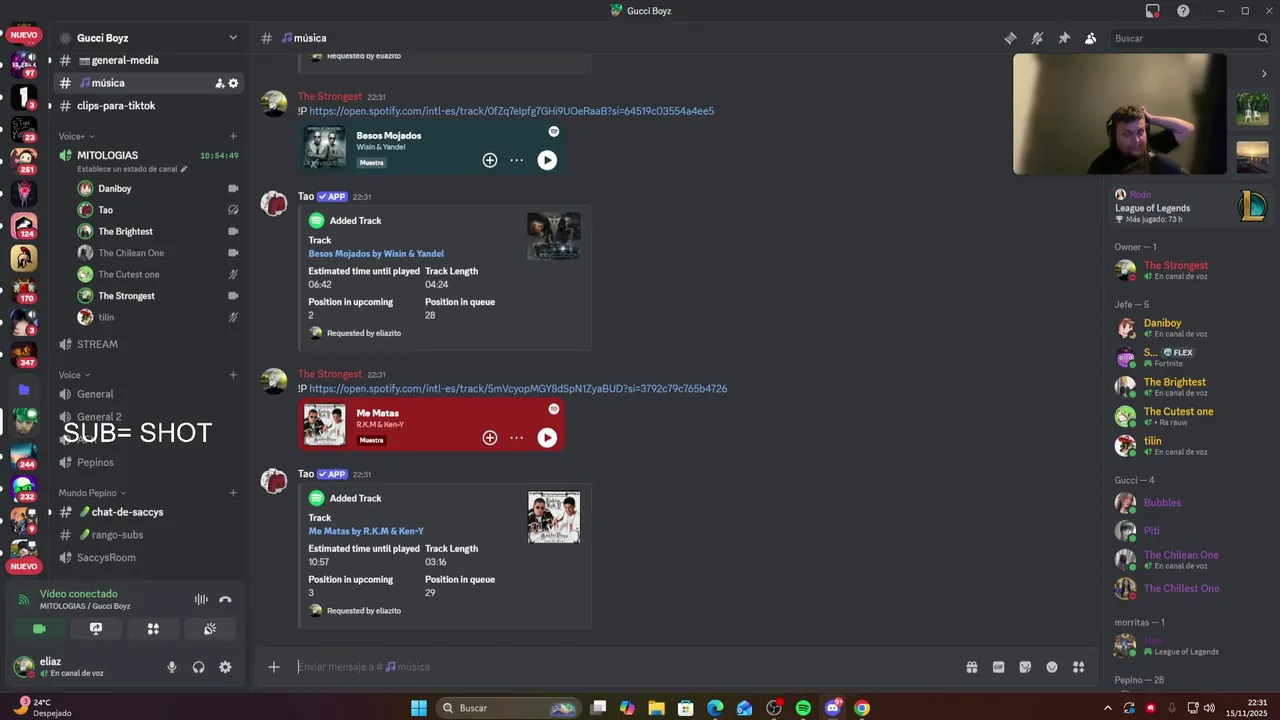Open the sticker picker
Screen dimensions: 1280x720
point(1025,667)
